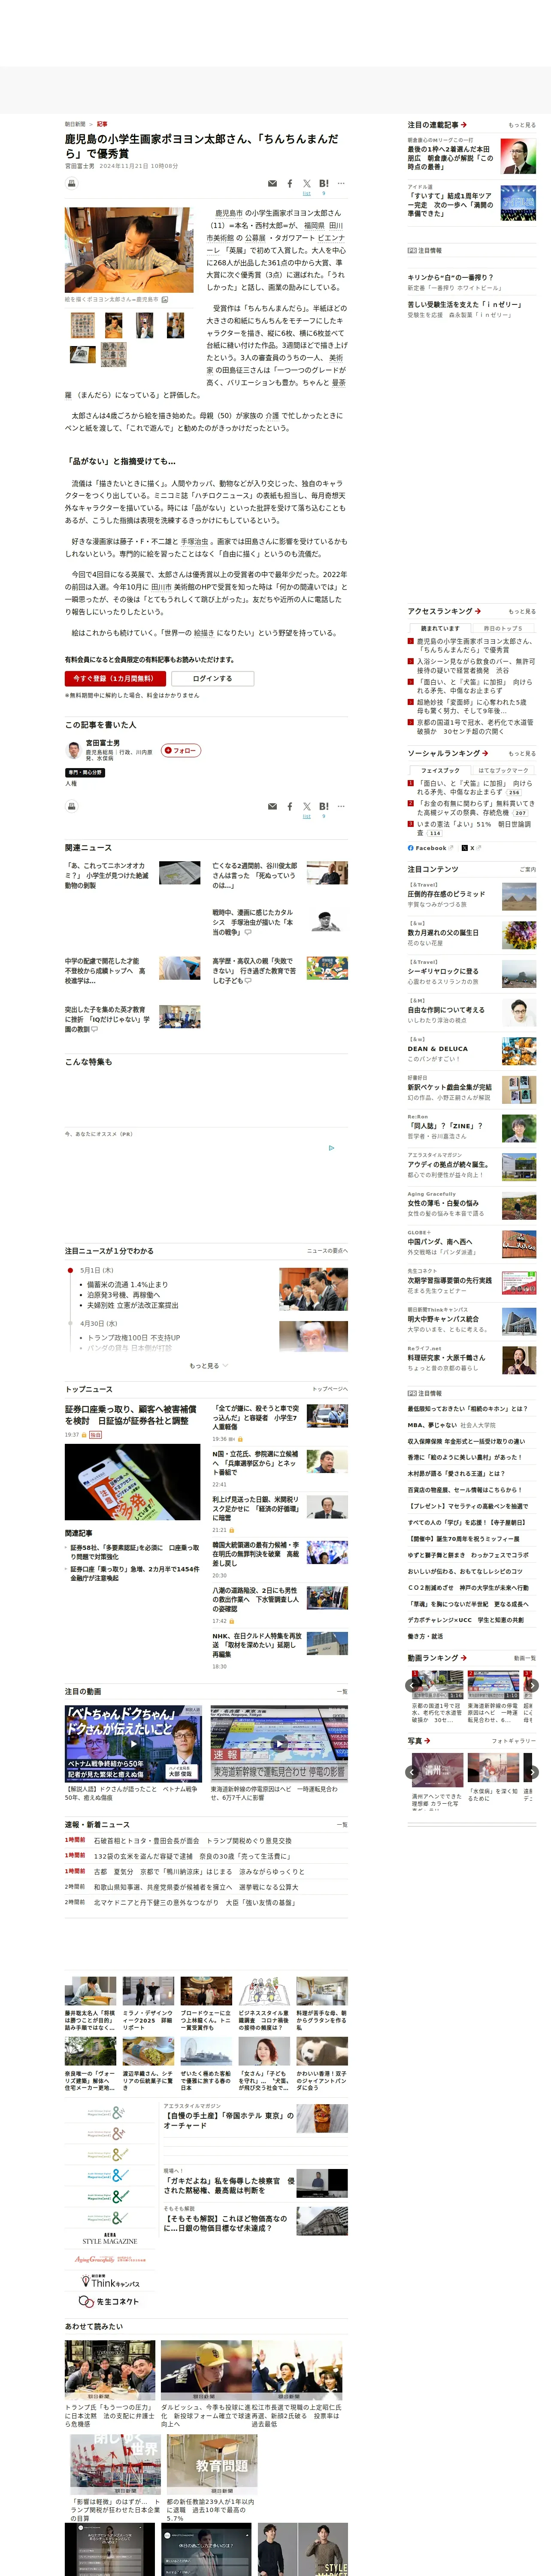Open news flash 石破首相とトヨタ・豊田会長が面会
This screenshot has width=551, height=2576.
tap(193, 1840)
